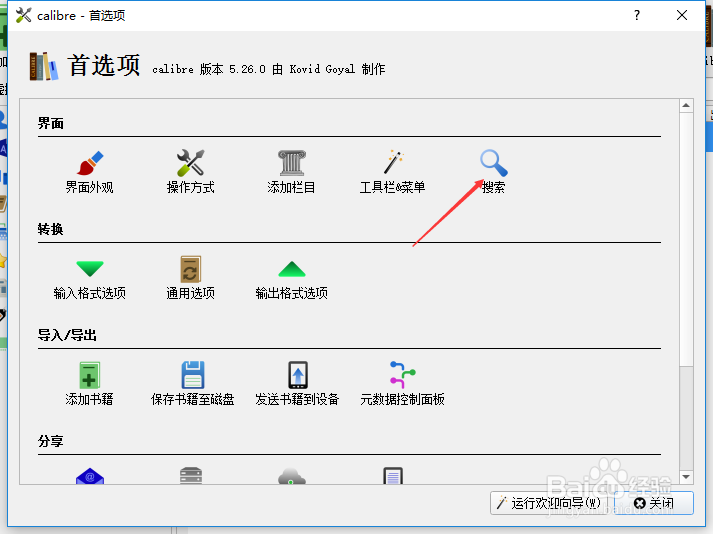Open 元数据控制面板 metadata plugboards

402,383
